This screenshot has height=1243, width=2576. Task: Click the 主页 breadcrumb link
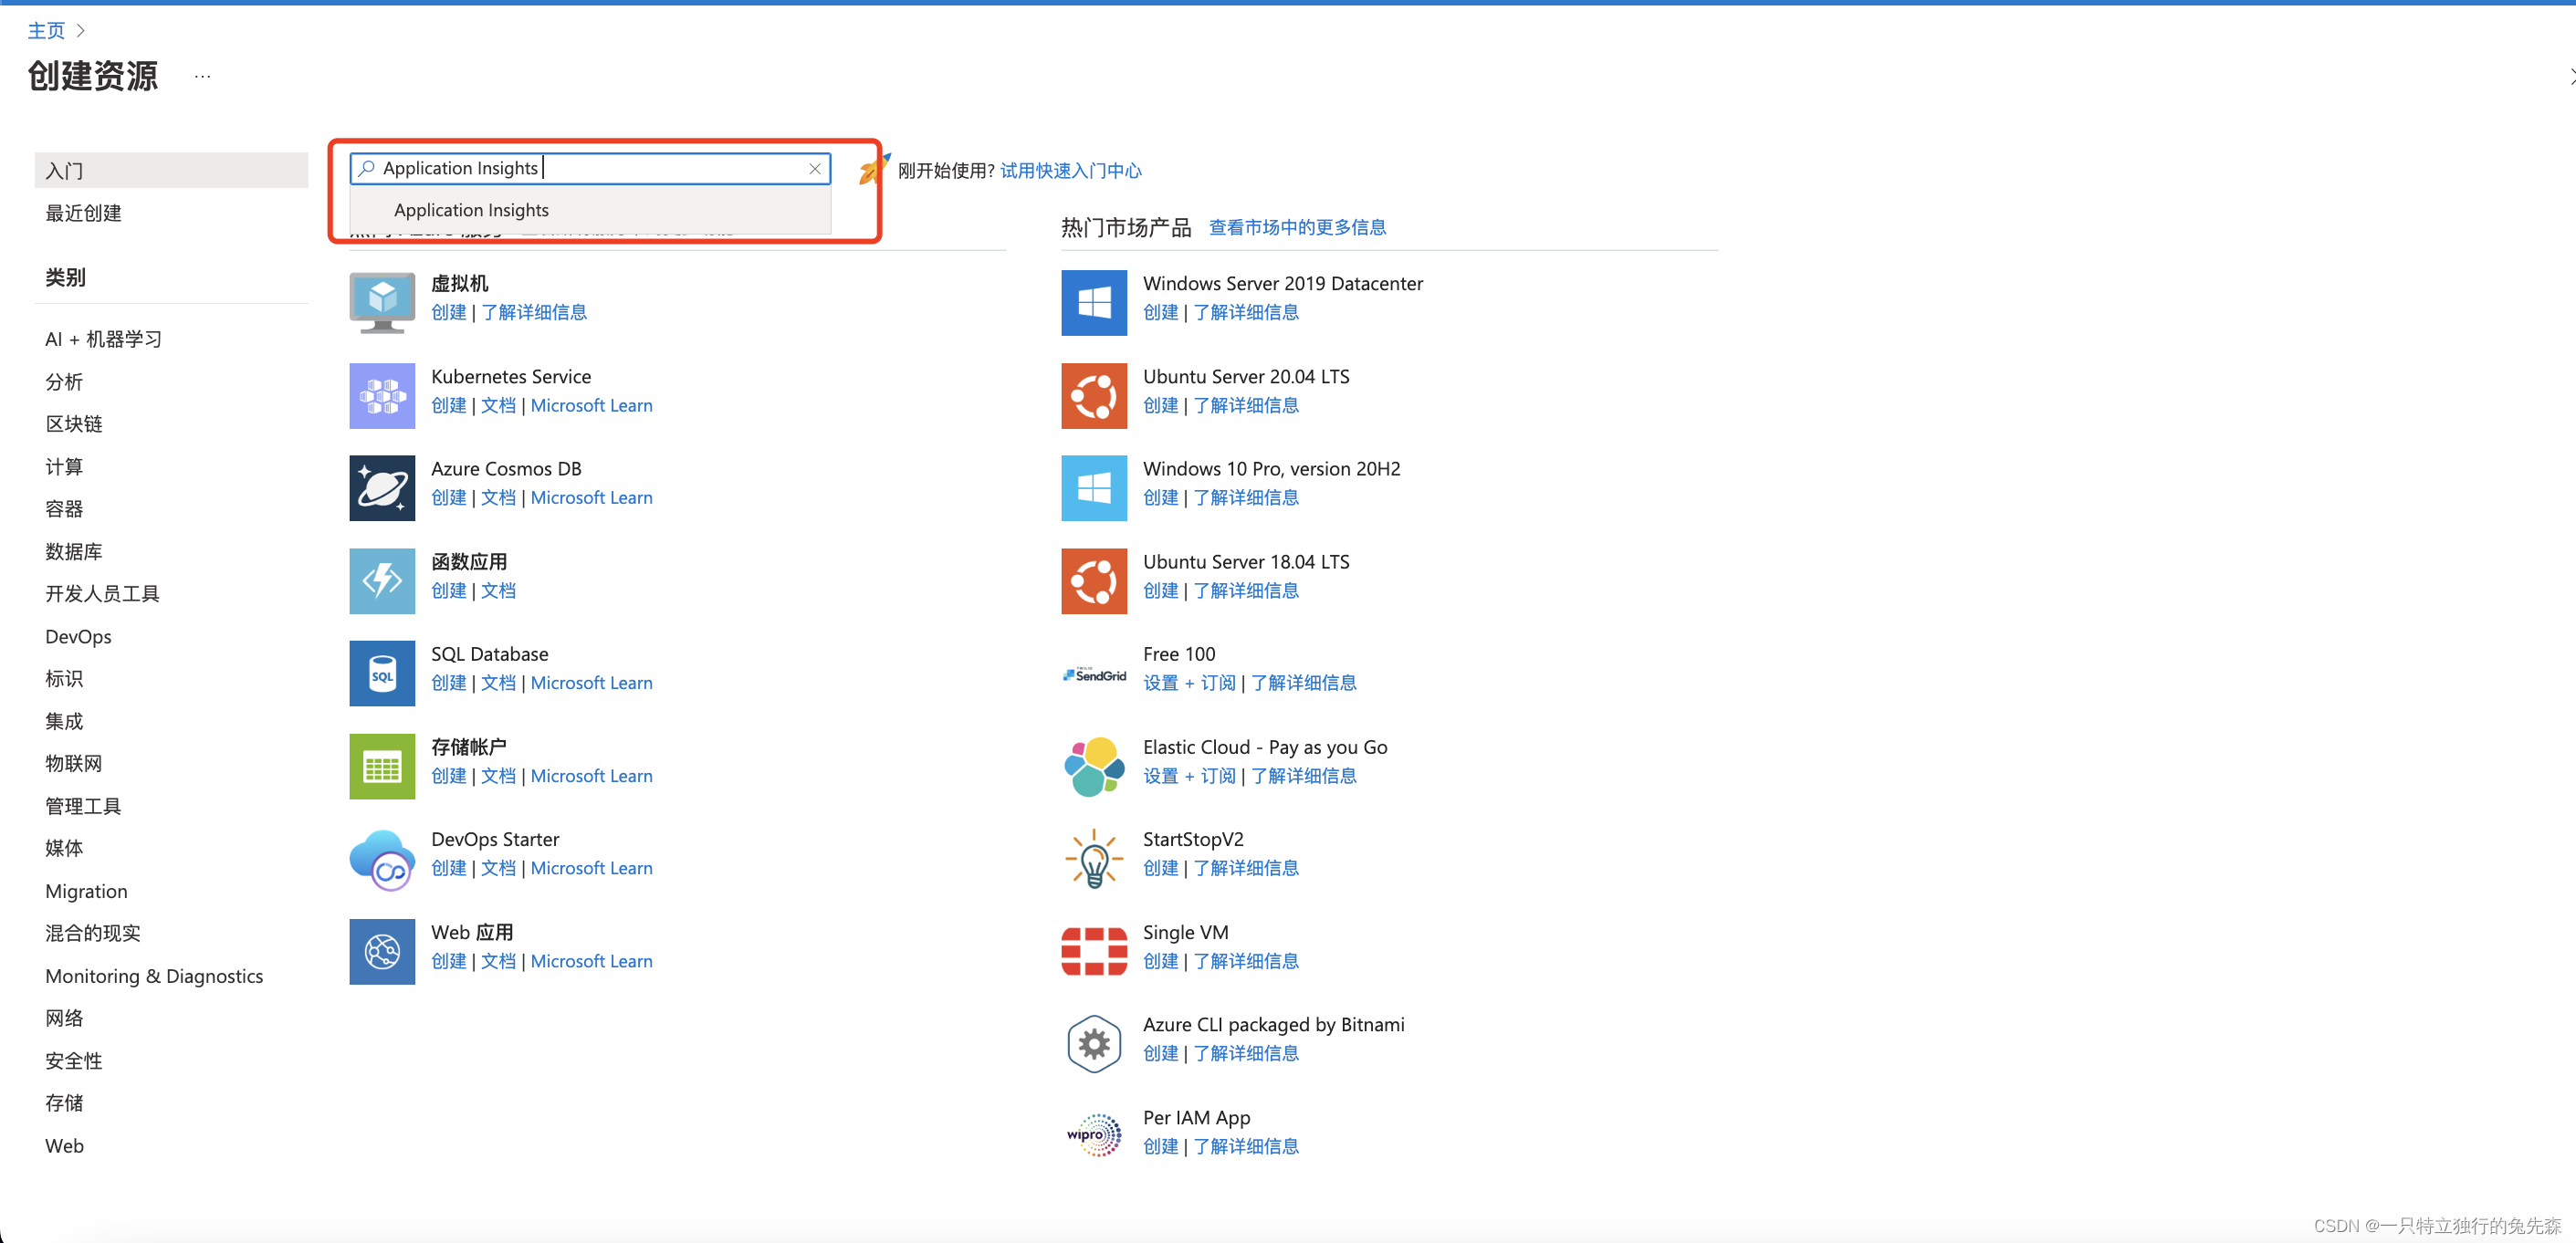(46, 30)
